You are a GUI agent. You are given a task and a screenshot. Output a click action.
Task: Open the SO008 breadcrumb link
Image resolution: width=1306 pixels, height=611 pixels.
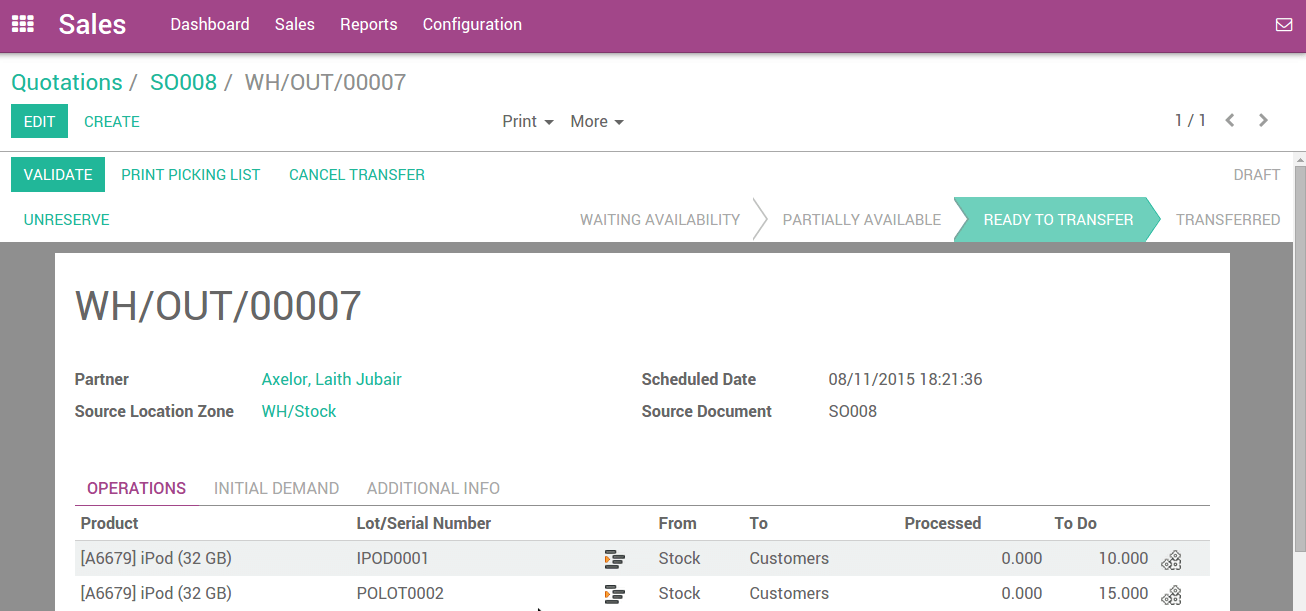click(183, 82)
